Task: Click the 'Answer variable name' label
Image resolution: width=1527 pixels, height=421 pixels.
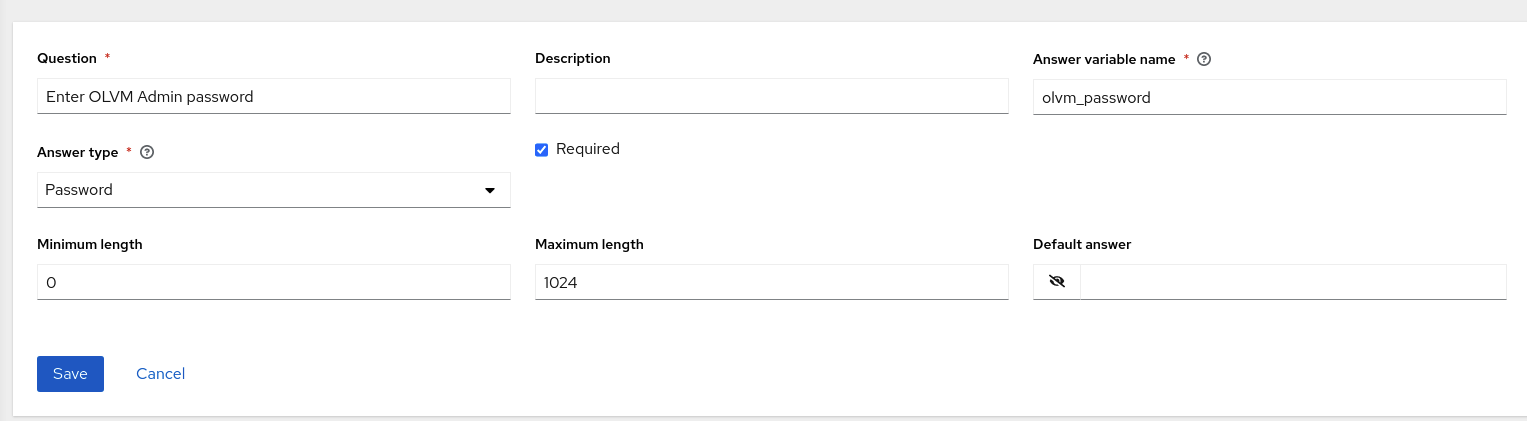Action: pos(1104,59)
